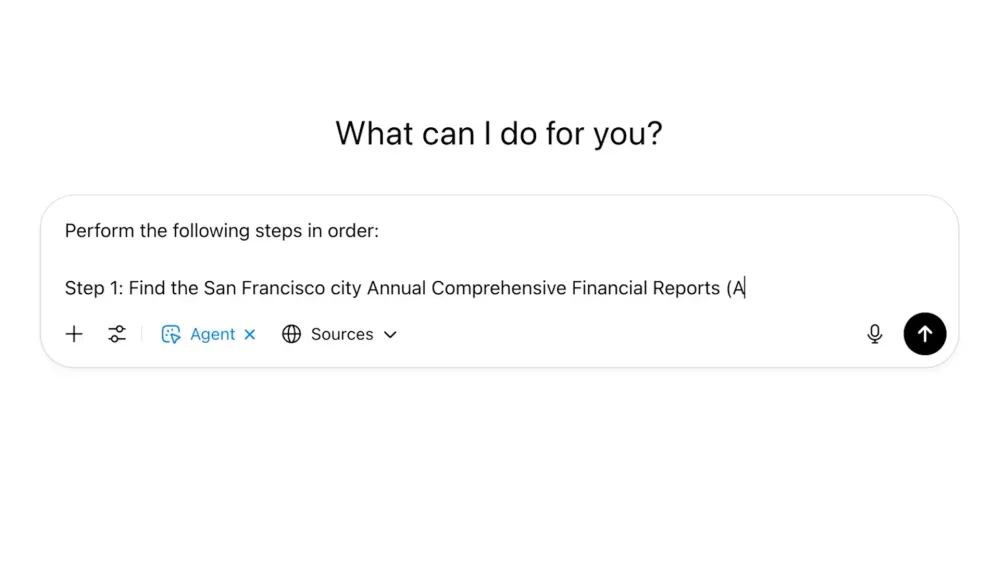
Task: Start voice input with the microphone icon
Action: 875,334
